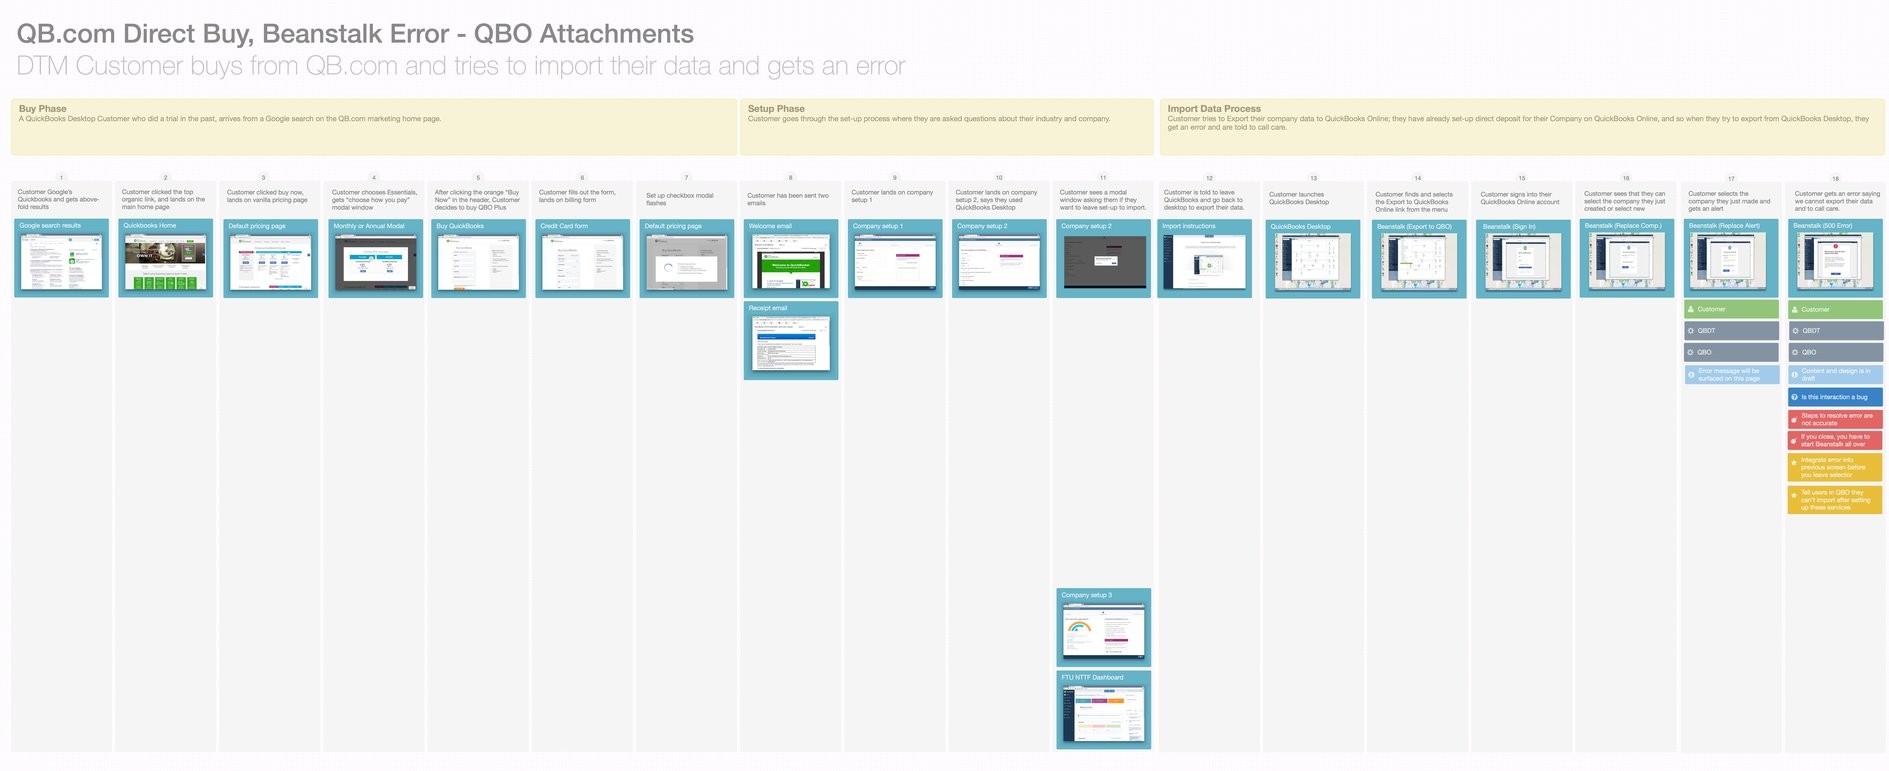Select the Setup Phase header banner
This screenshot has width=1889, height=771.
tap(948, 126)
